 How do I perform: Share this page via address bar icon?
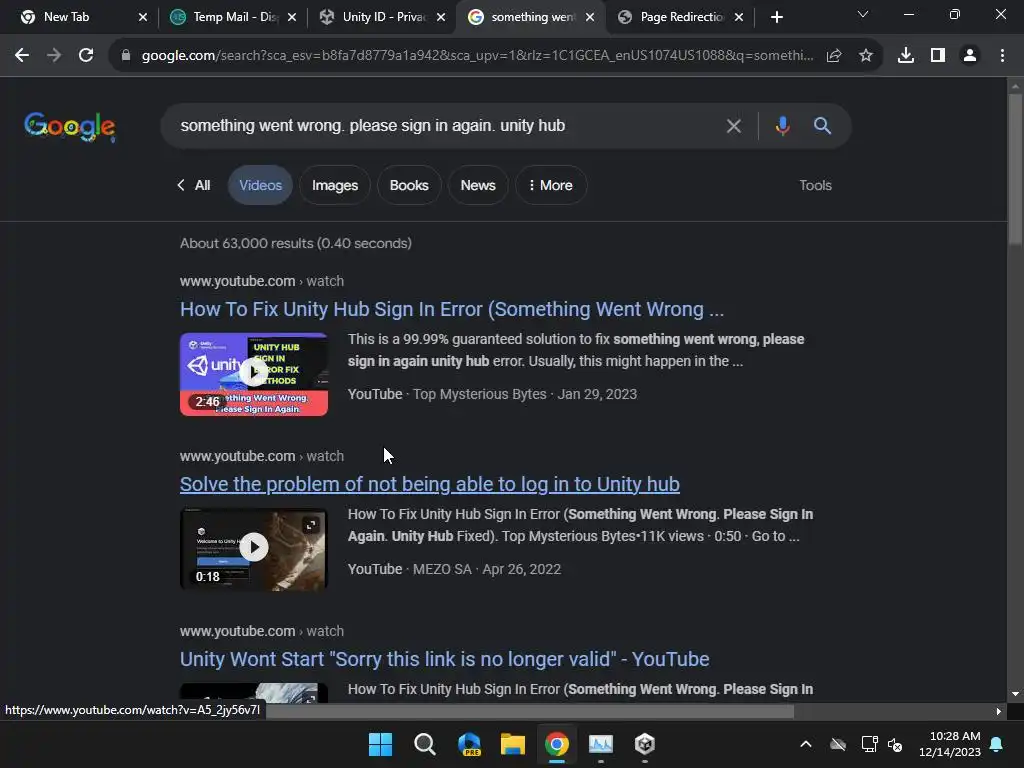tap(834, 56)
